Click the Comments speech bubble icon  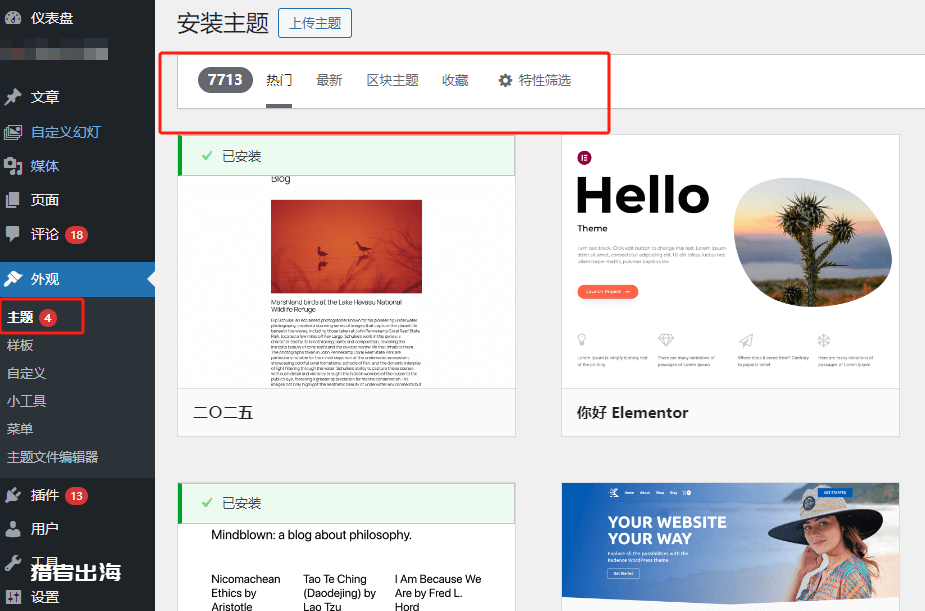click(13, 234)
